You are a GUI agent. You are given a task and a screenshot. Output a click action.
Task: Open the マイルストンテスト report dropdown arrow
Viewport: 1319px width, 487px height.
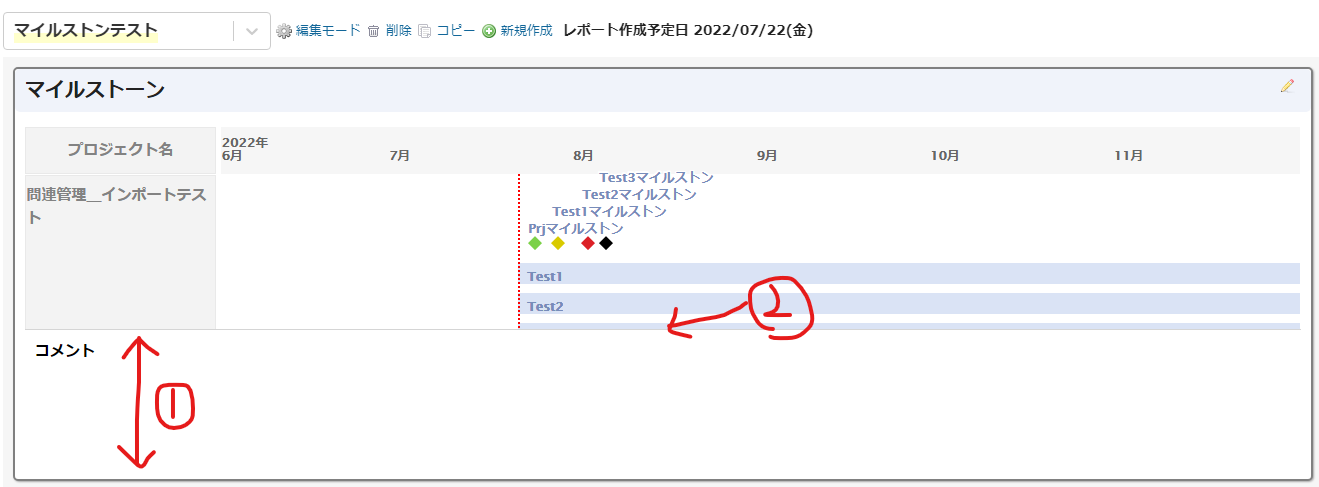point(252,31)
